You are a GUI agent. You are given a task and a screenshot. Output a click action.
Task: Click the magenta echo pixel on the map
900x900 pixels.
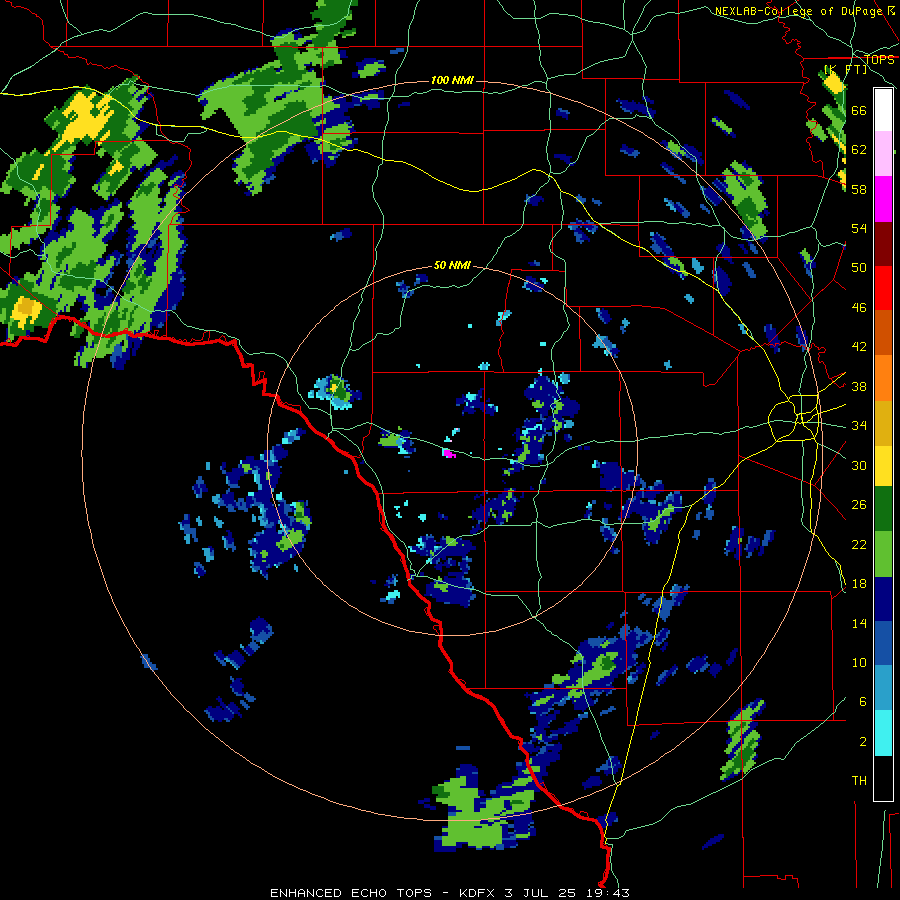[448, 453]
